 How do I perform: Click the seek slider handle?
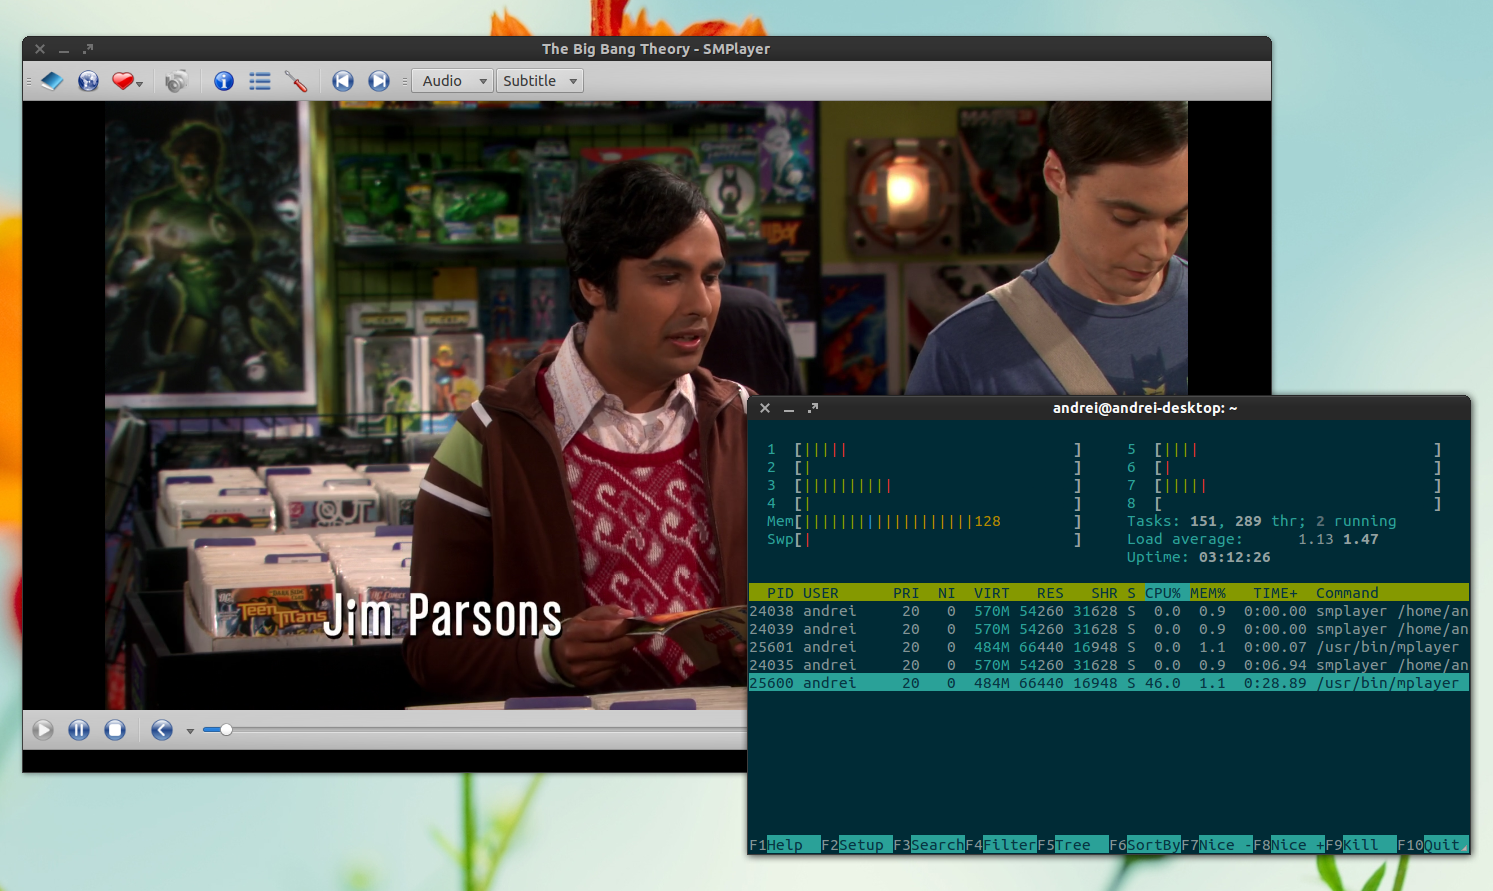pyautogui.click(x=226, y=730)
